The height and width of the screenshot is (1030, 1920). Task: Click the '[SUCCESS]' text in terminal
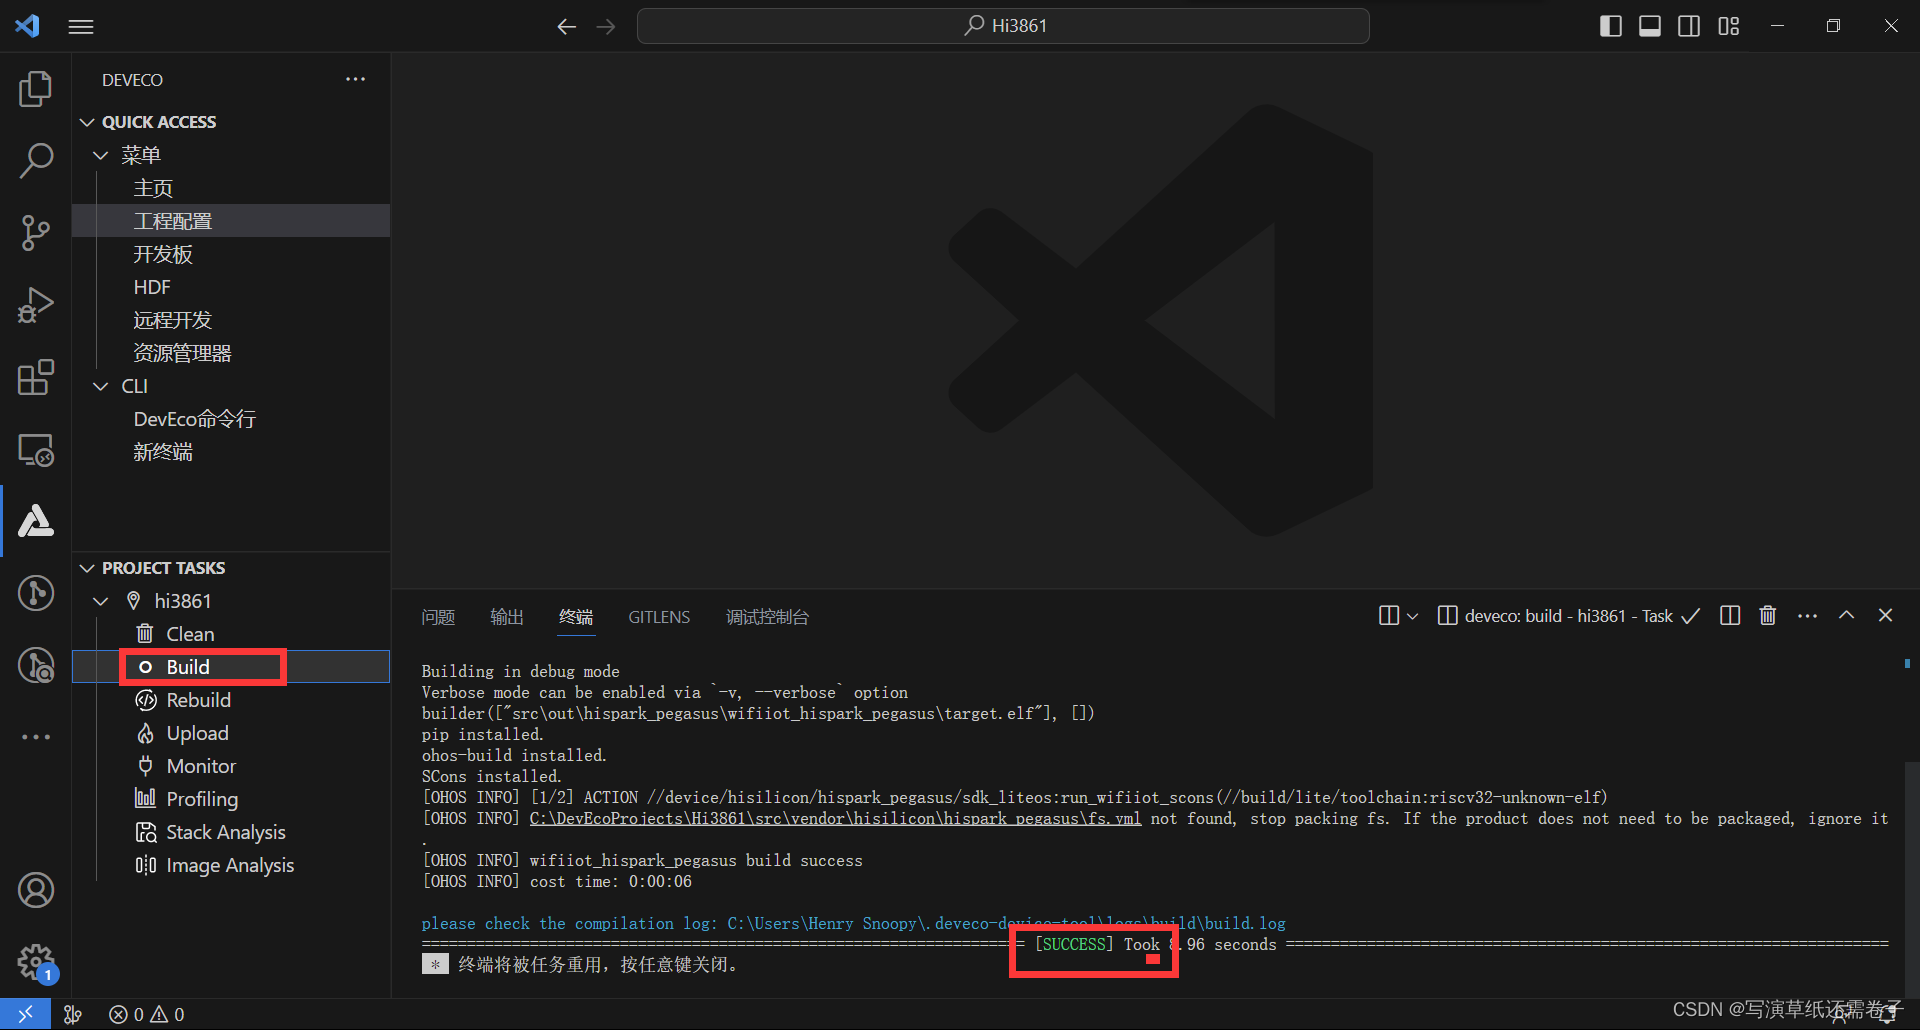pyautogui.click(x=1073, y=944)
